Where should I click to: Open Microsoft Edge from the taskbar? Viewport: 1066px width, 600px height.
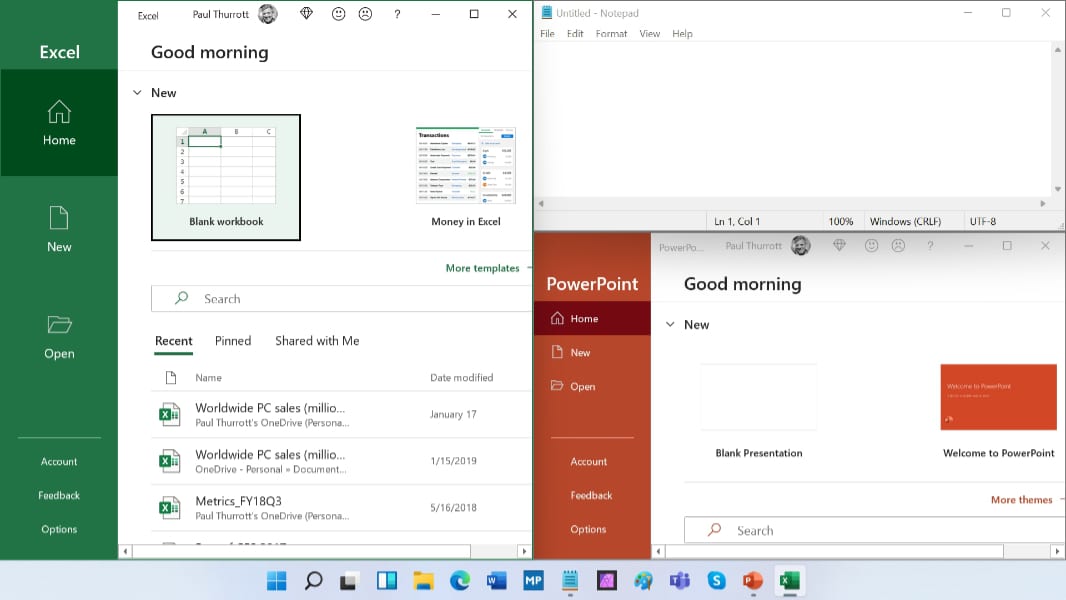tap(460, 580)
